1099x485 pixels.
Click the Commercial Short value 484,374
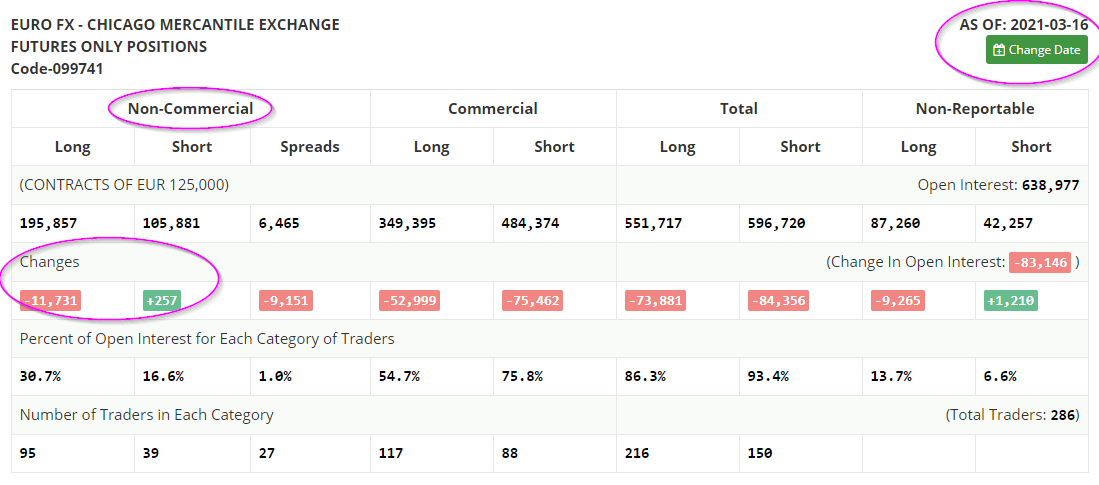532,223
